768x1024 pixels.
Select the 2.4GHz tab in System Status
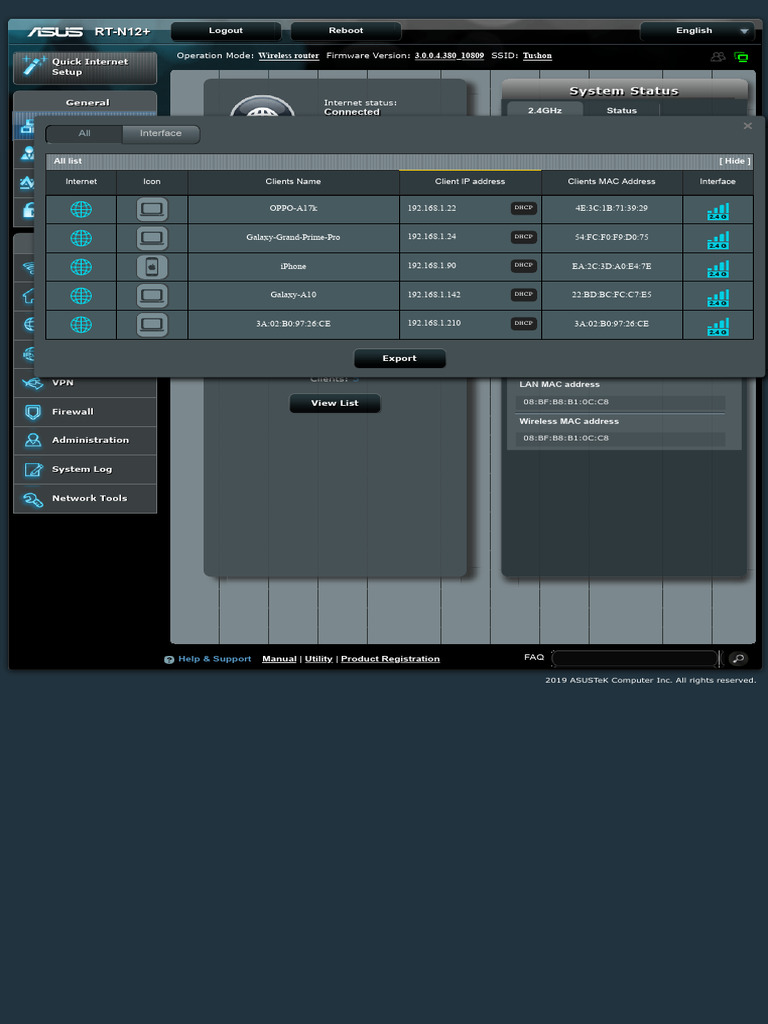[545, 110]
